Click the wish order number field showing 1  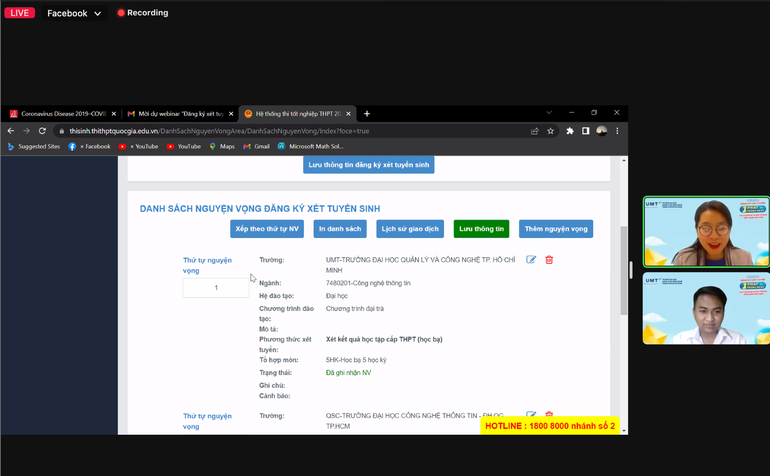216,288
